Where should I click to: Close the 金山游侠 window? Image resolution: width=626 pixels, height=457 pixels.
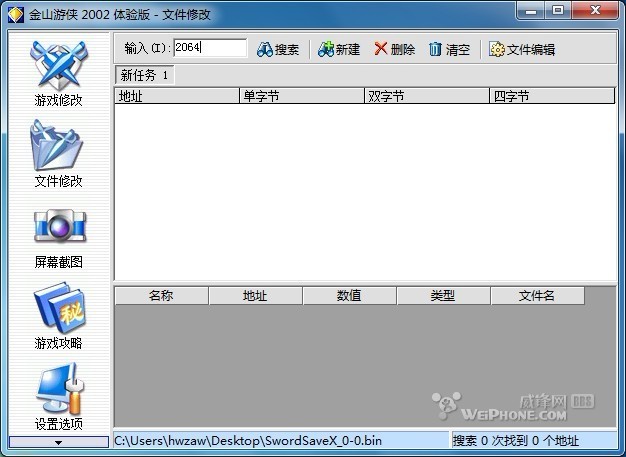(595, 11)
